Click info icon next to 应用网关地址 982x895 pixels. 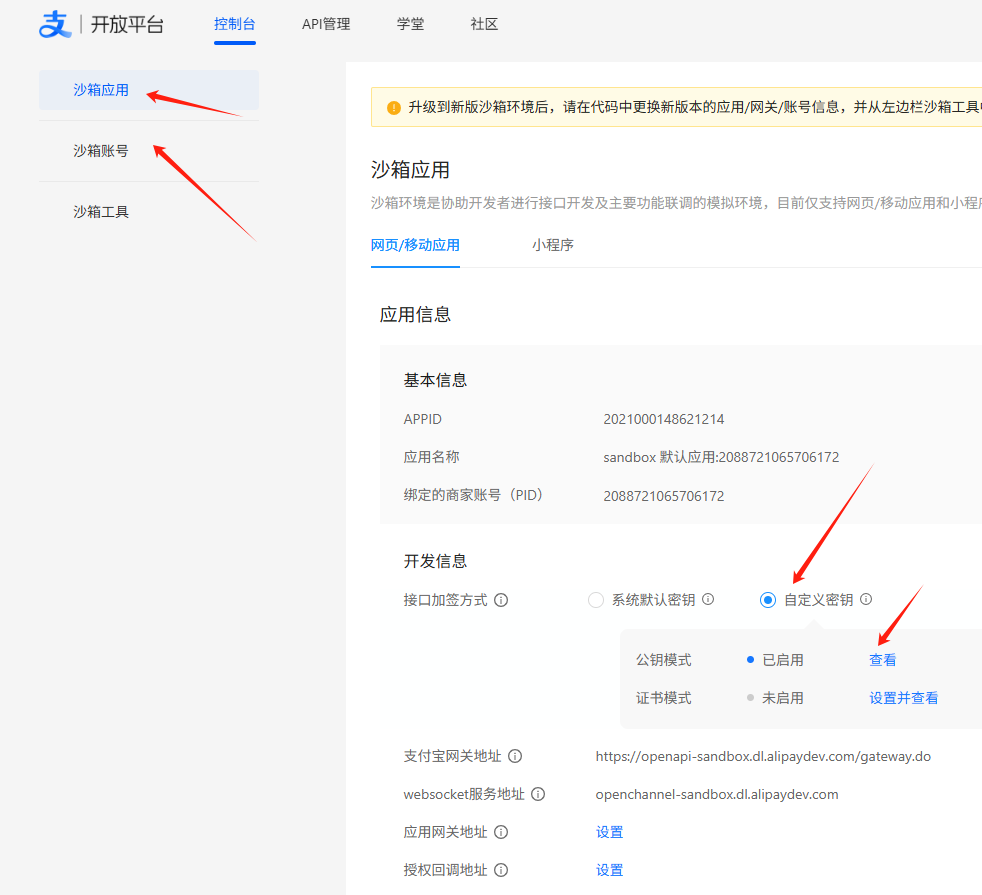coord(501,832)
